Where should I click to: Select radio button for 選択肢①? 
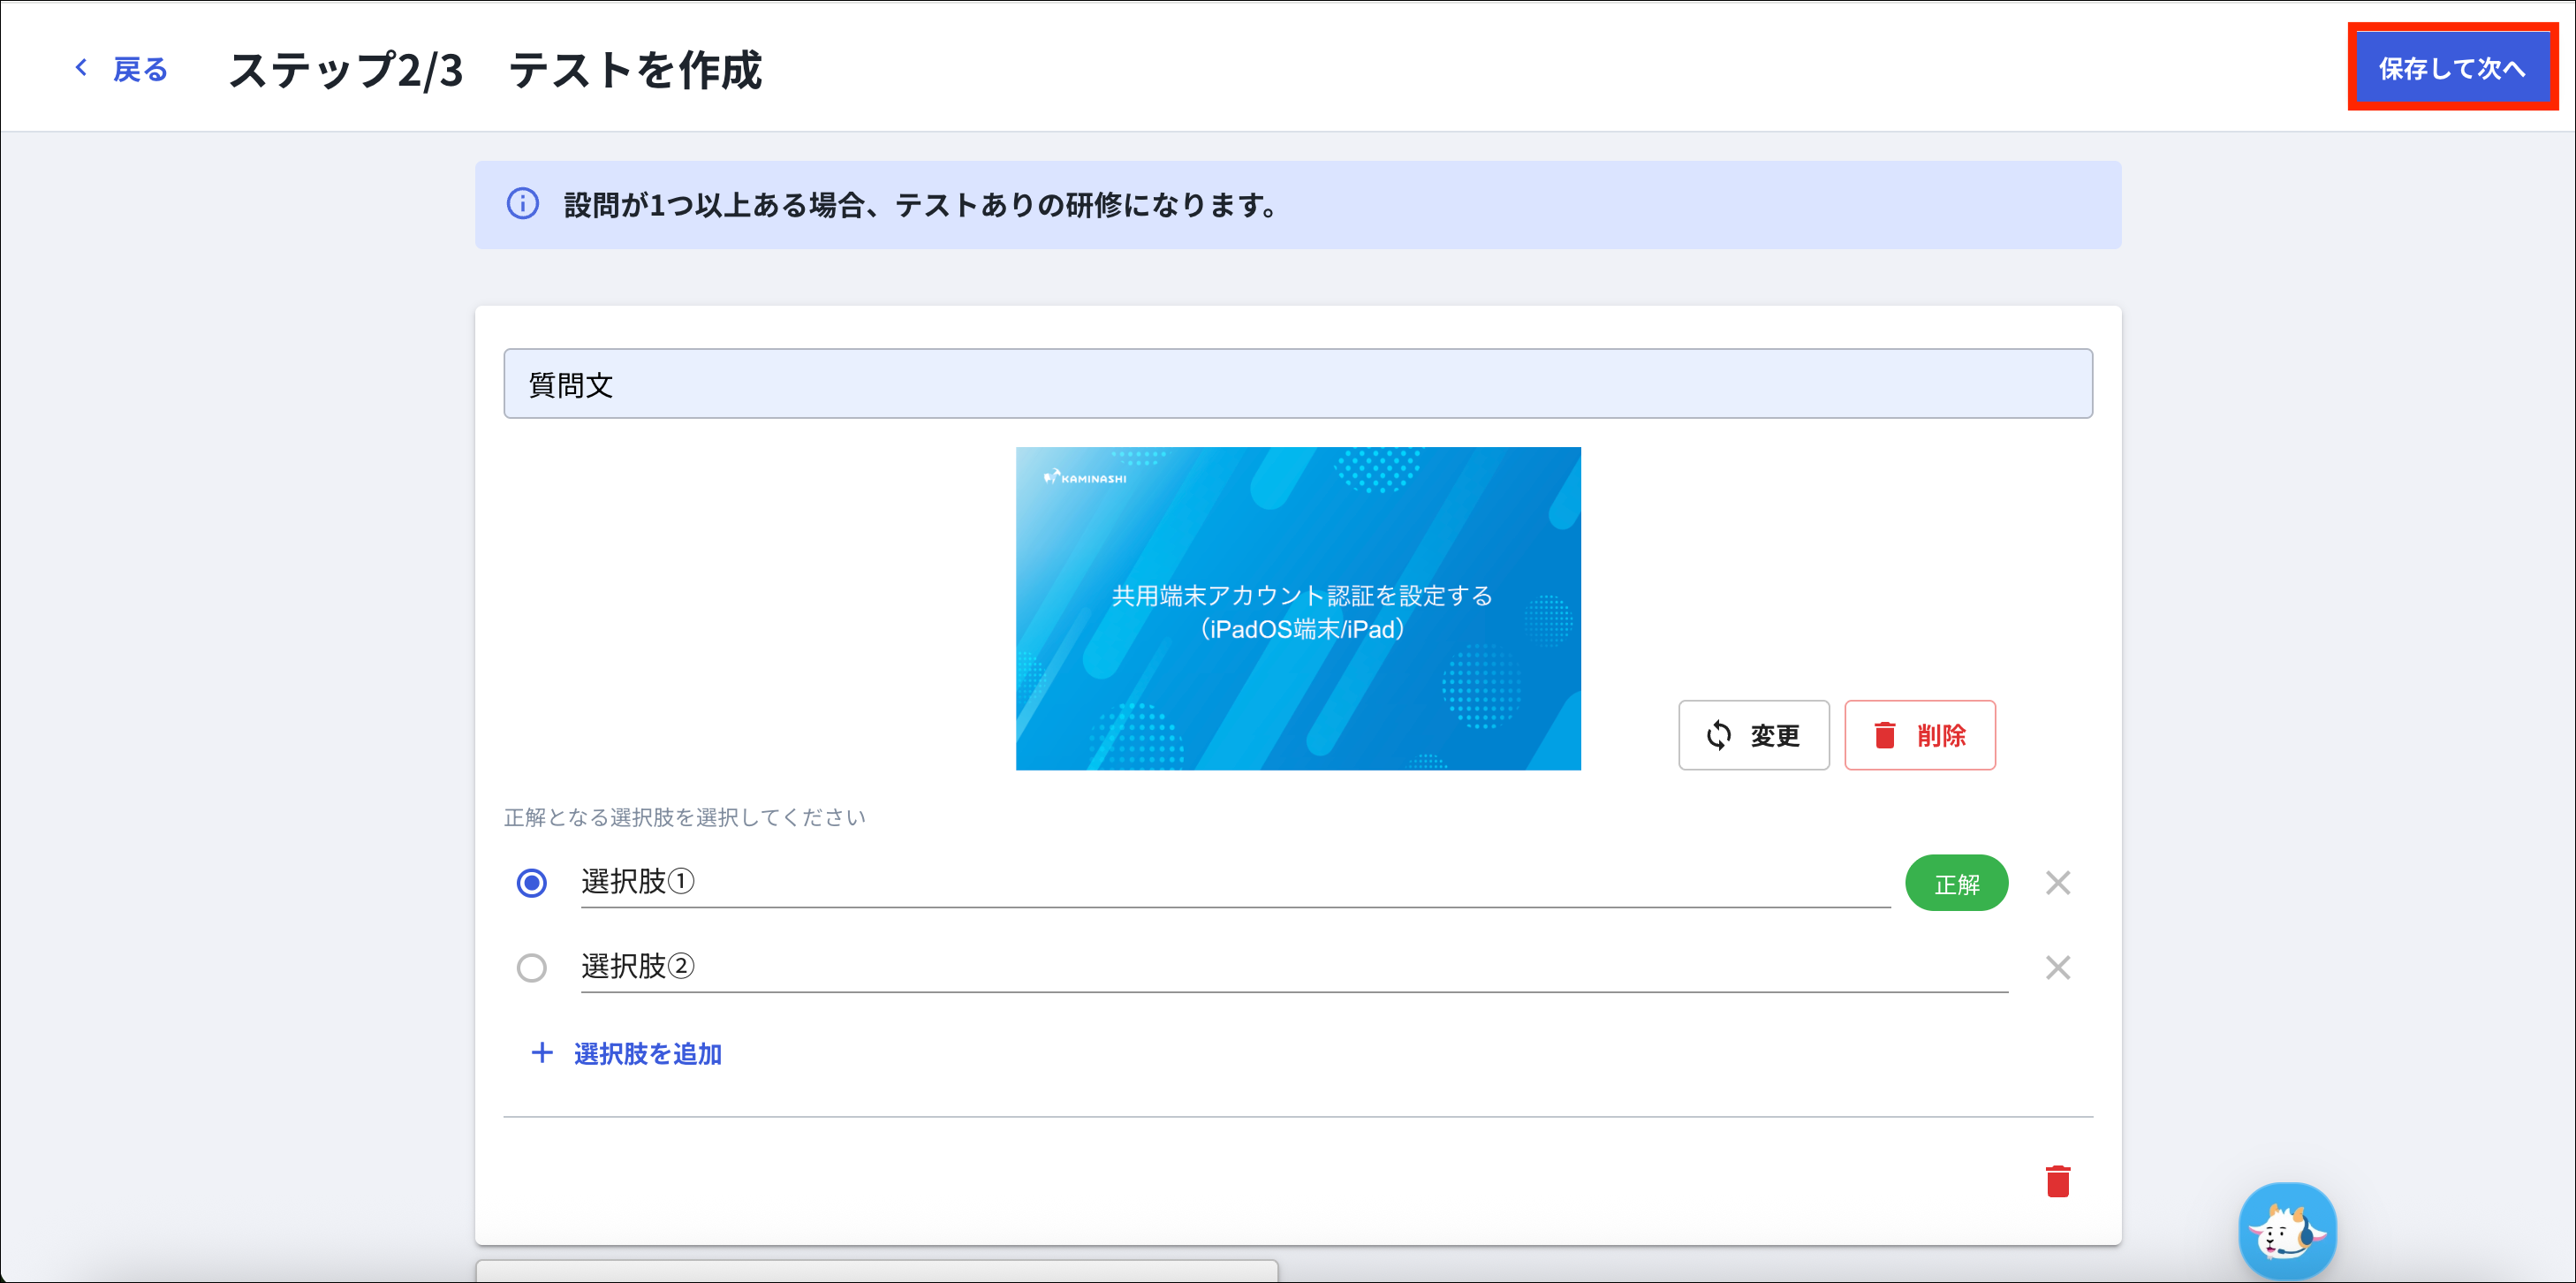[x=532, y=883]
